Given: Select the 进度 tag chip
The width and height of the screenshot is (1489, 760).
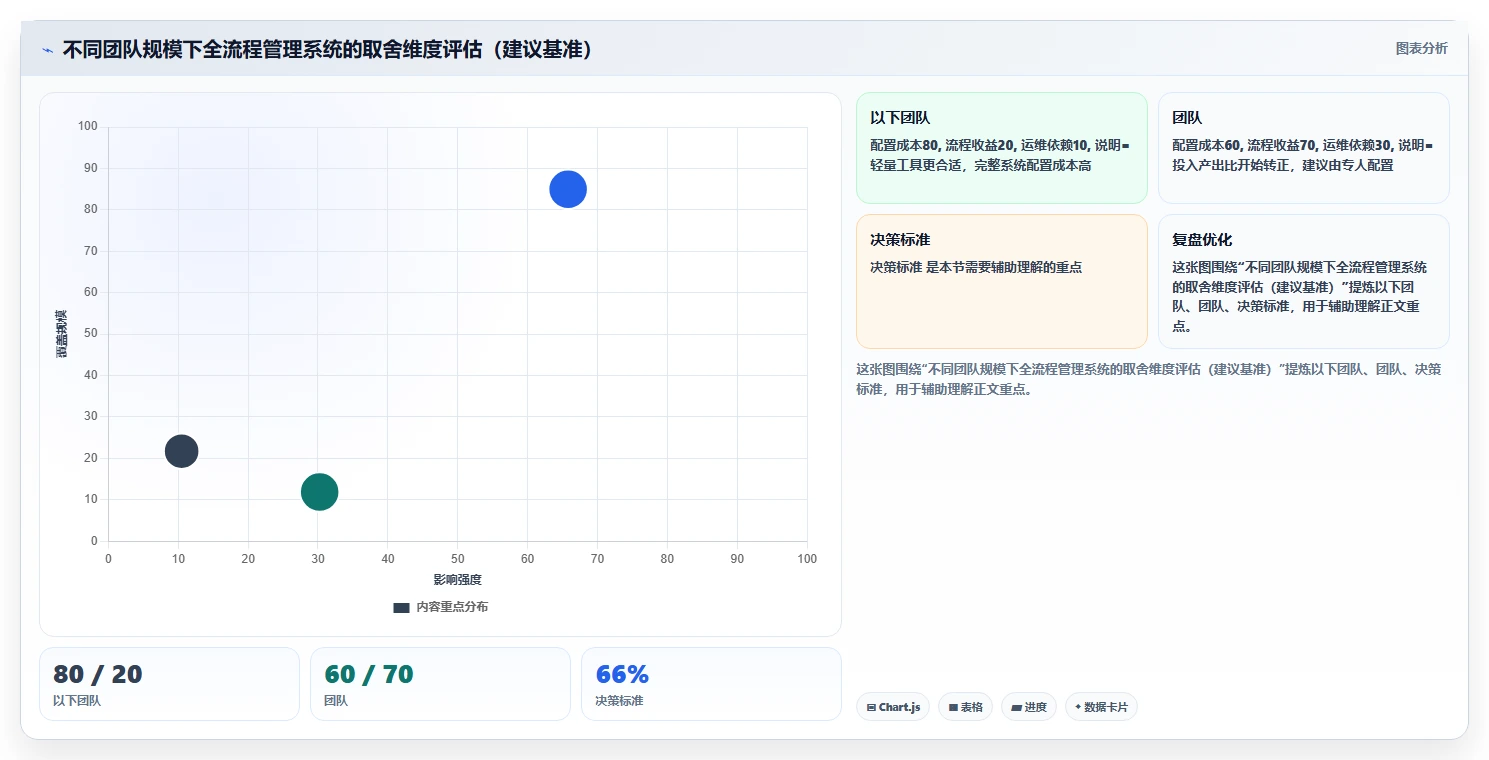Looking at the screenshot, I should [1028, 707].
